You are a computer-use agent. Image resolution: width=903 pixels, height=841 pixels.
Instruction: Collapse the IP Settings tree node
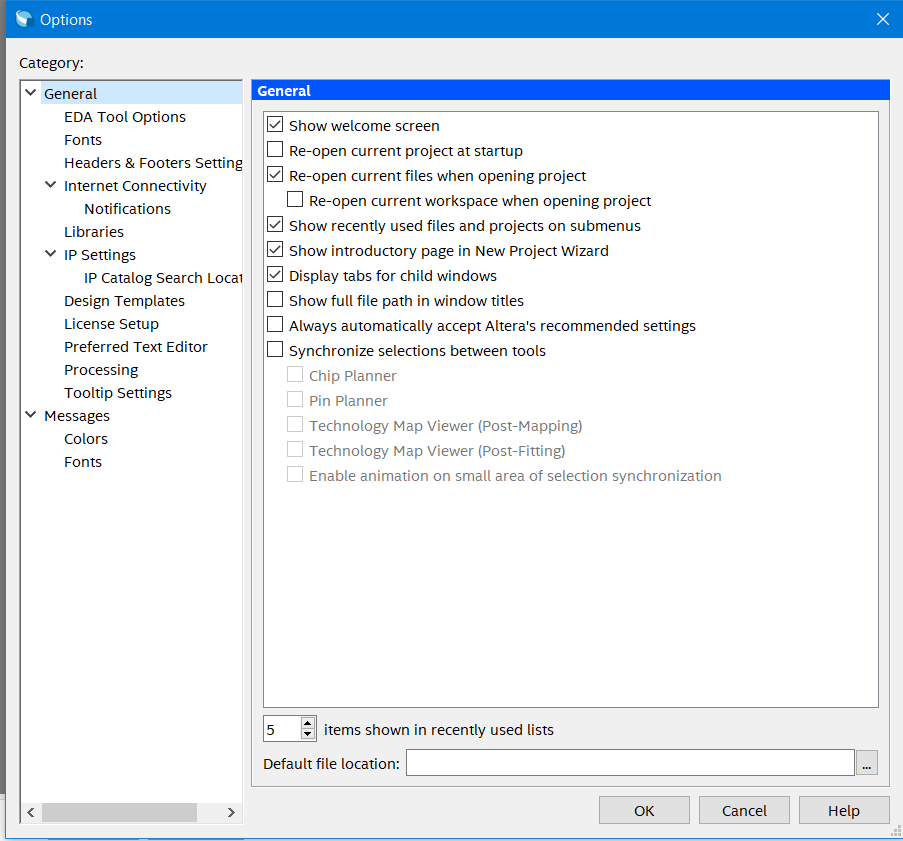[x=51, y=253]
